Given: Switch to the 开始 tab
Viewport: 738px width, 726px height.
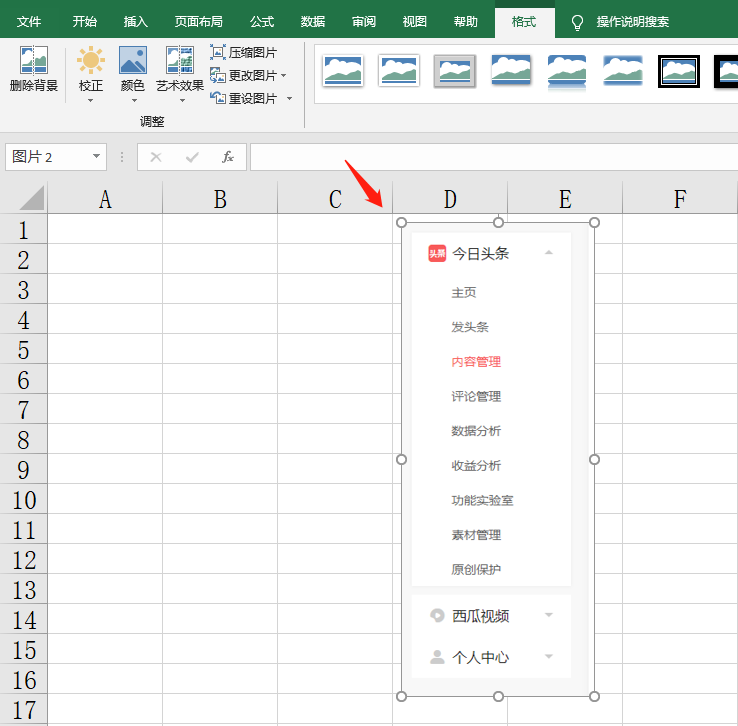Looking at the screenshot, I should tap(85, 22).
